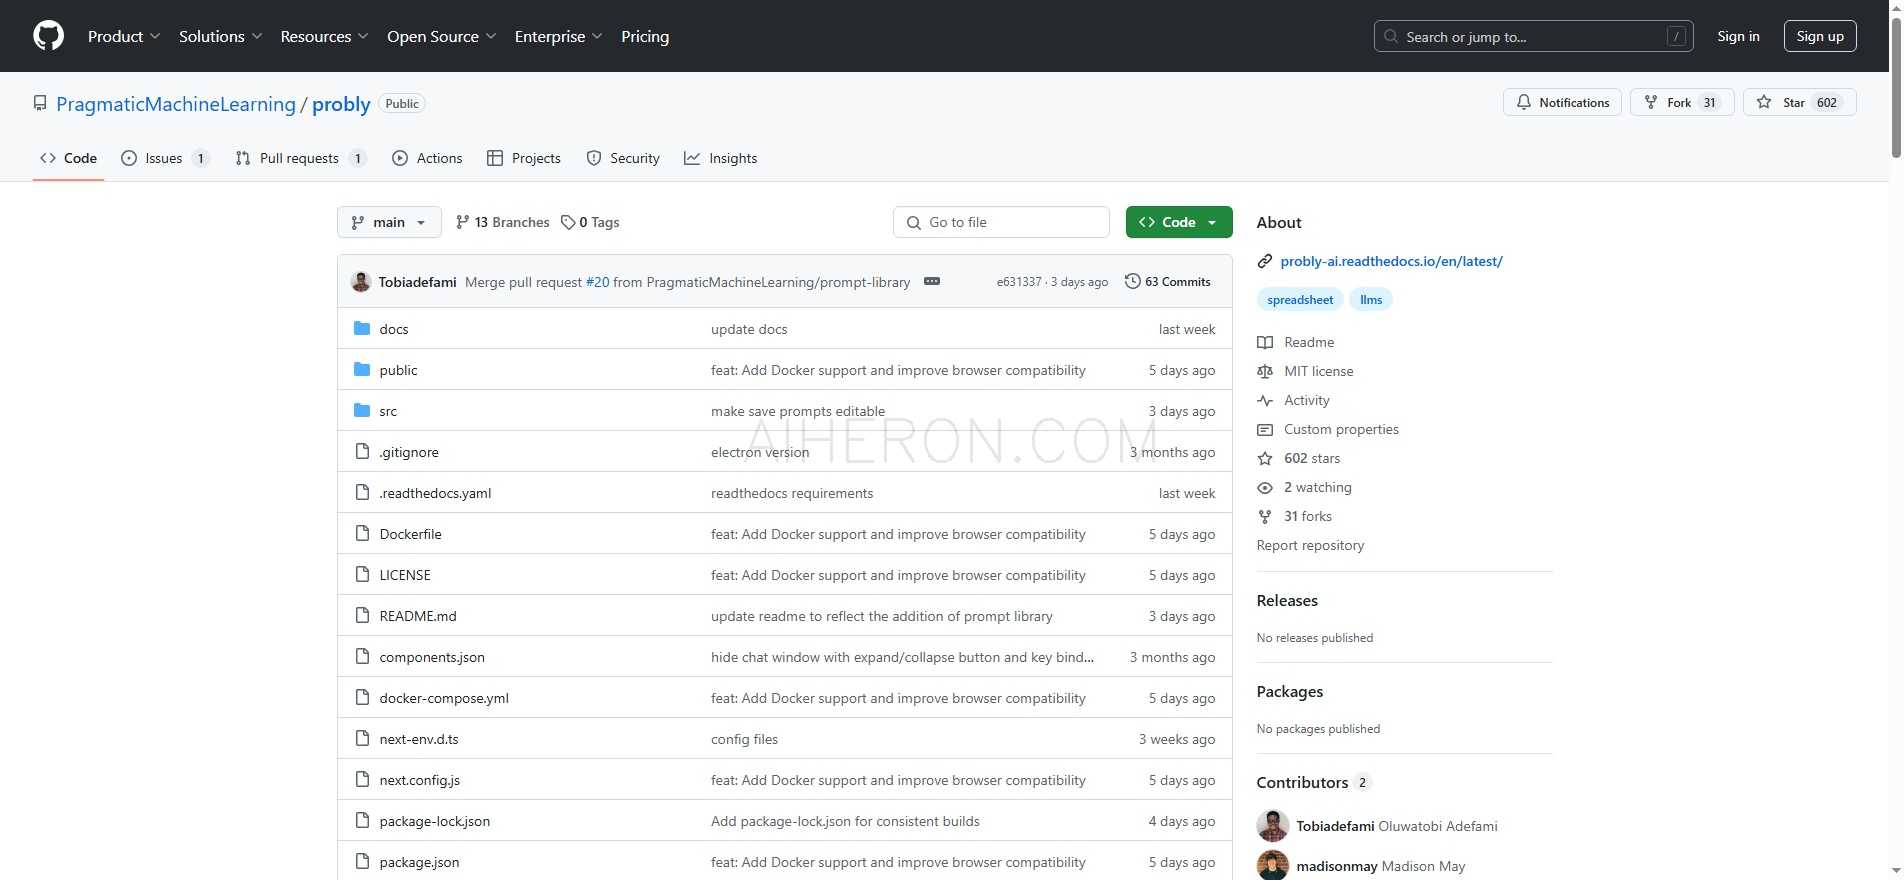Click the GitHub logo icon
The width and height of the screenshot is (1904, 880).
click(x=48, y=36)
